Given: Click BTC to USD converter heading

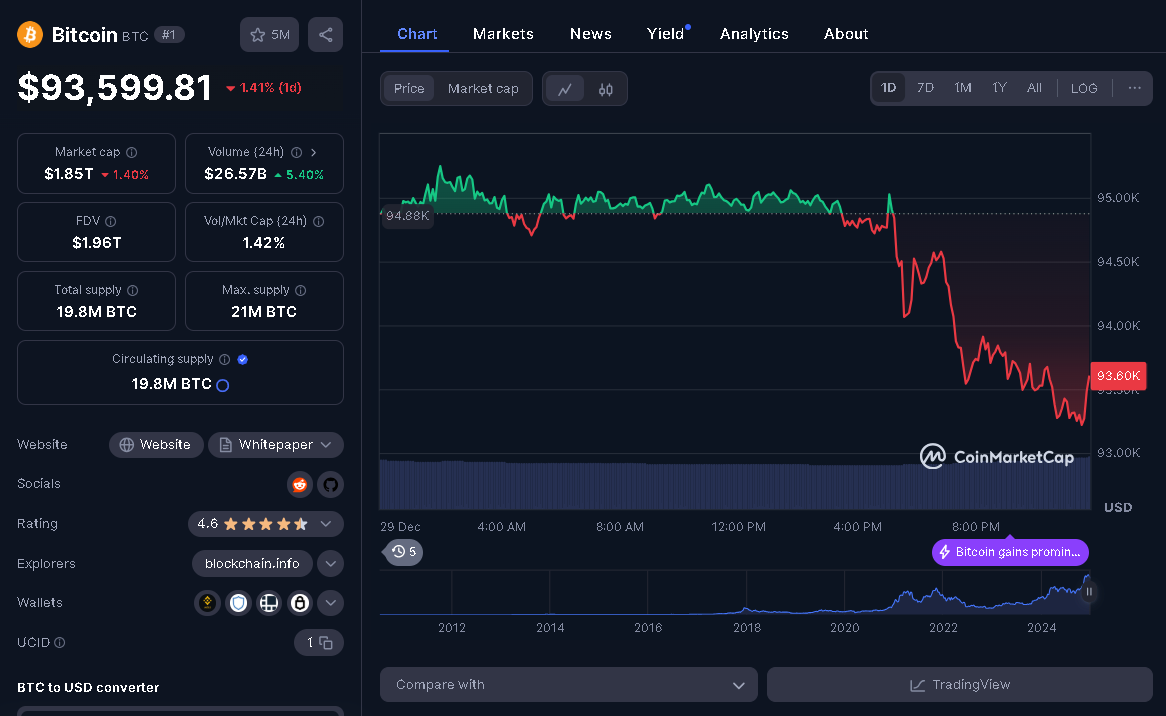Looking at the screenshot, I should pyautogui.click(x=88, y=688).
